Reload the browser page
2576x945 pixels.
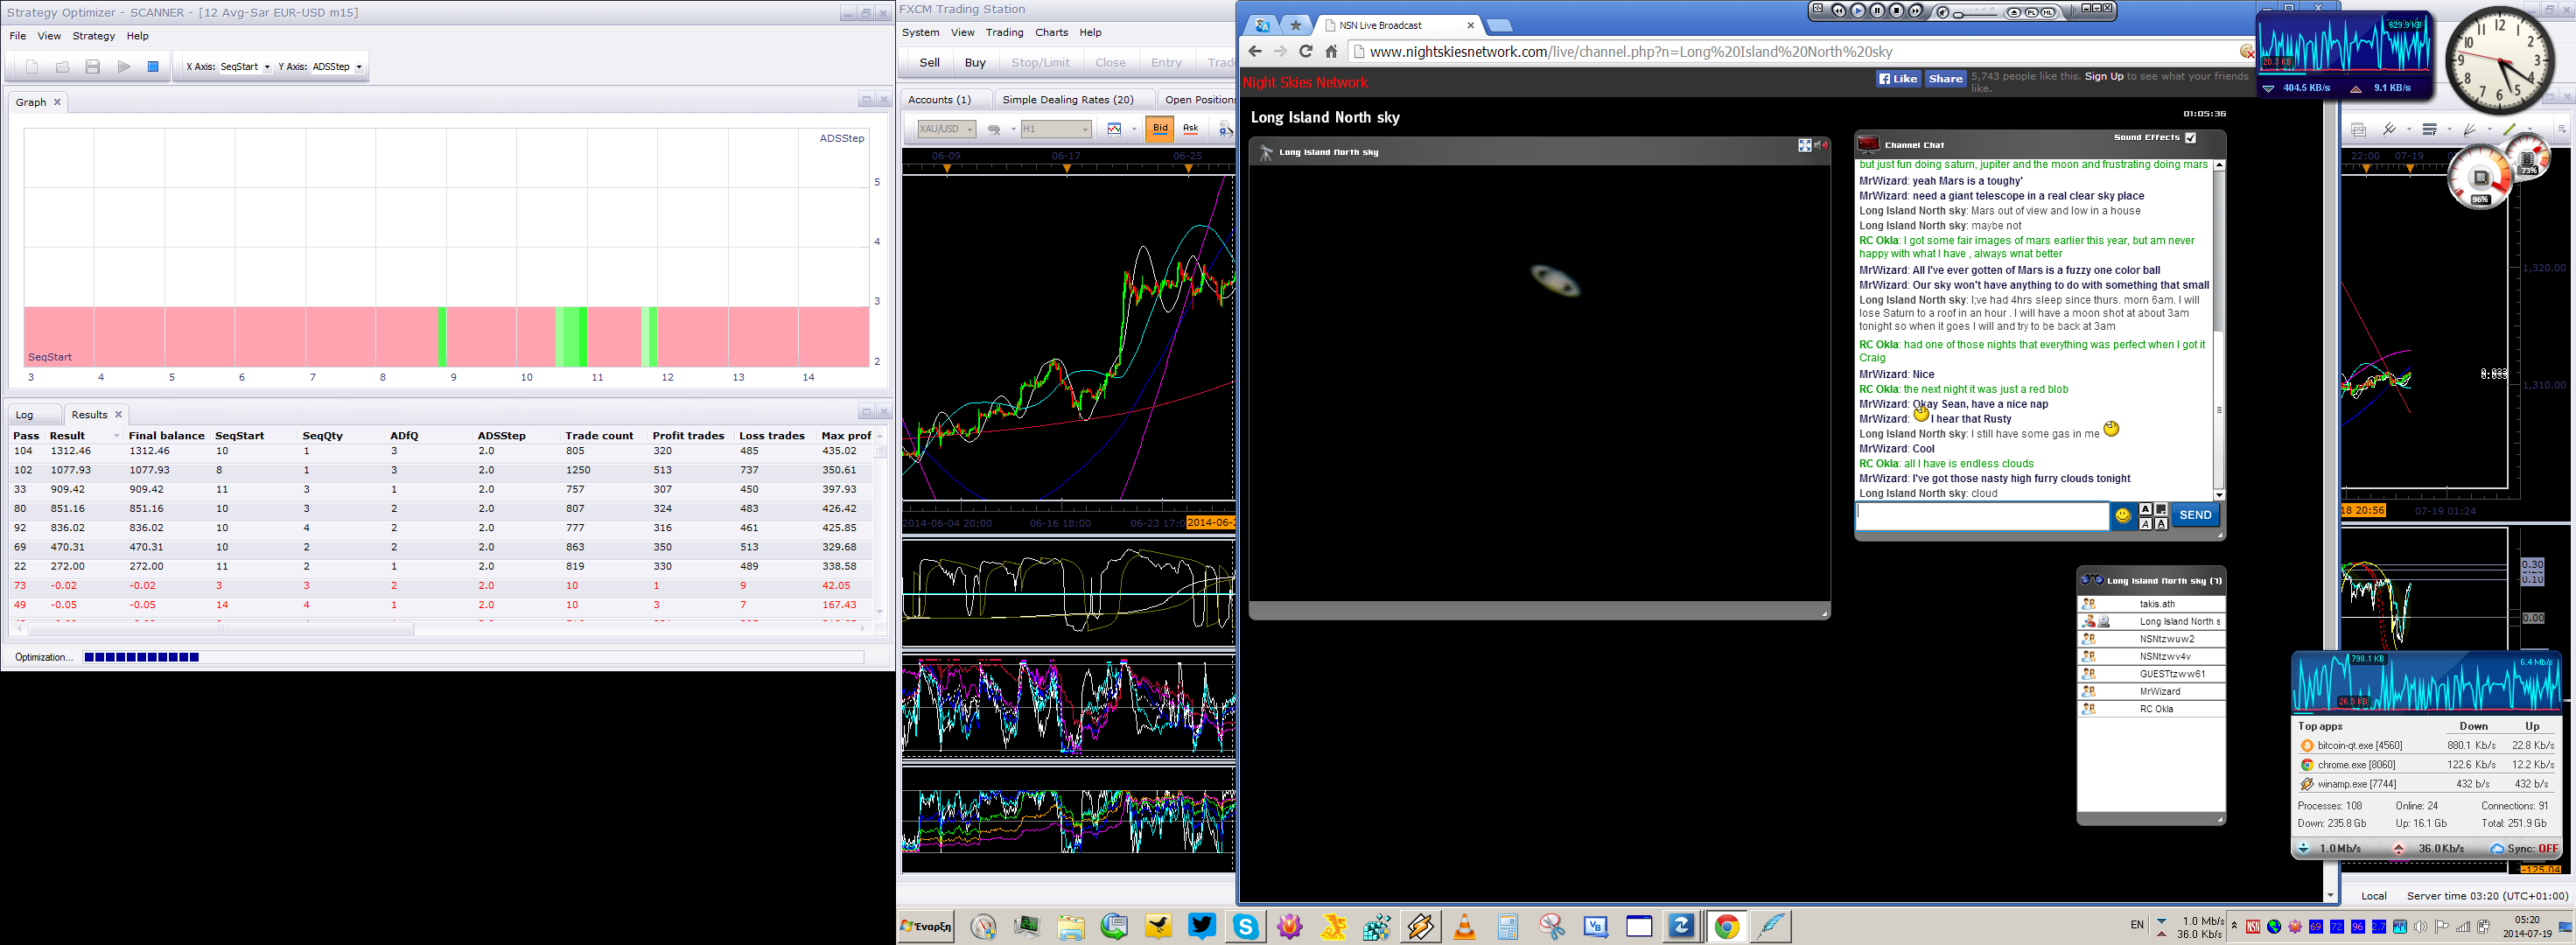[x=1305, y=52]
